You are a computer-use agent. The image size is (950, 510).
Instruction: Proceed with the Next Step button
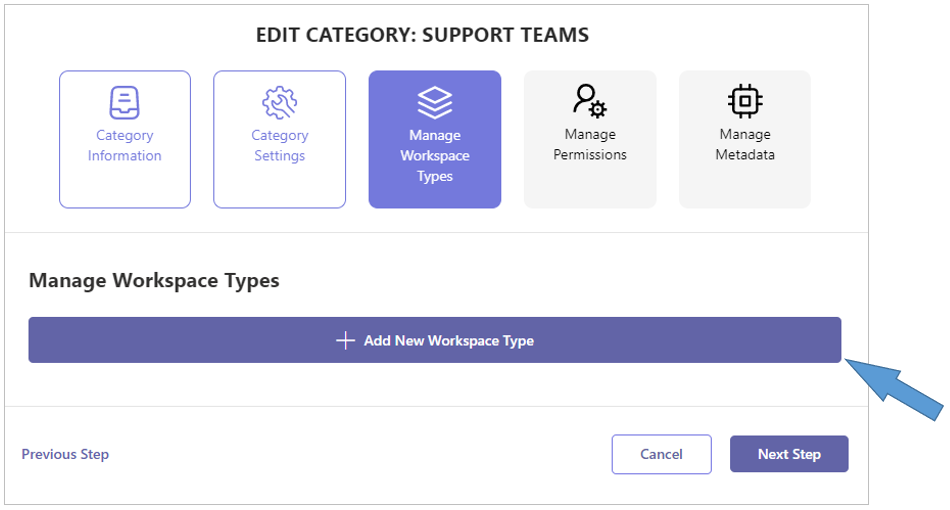pyautogui.click(x=789, y=454)
